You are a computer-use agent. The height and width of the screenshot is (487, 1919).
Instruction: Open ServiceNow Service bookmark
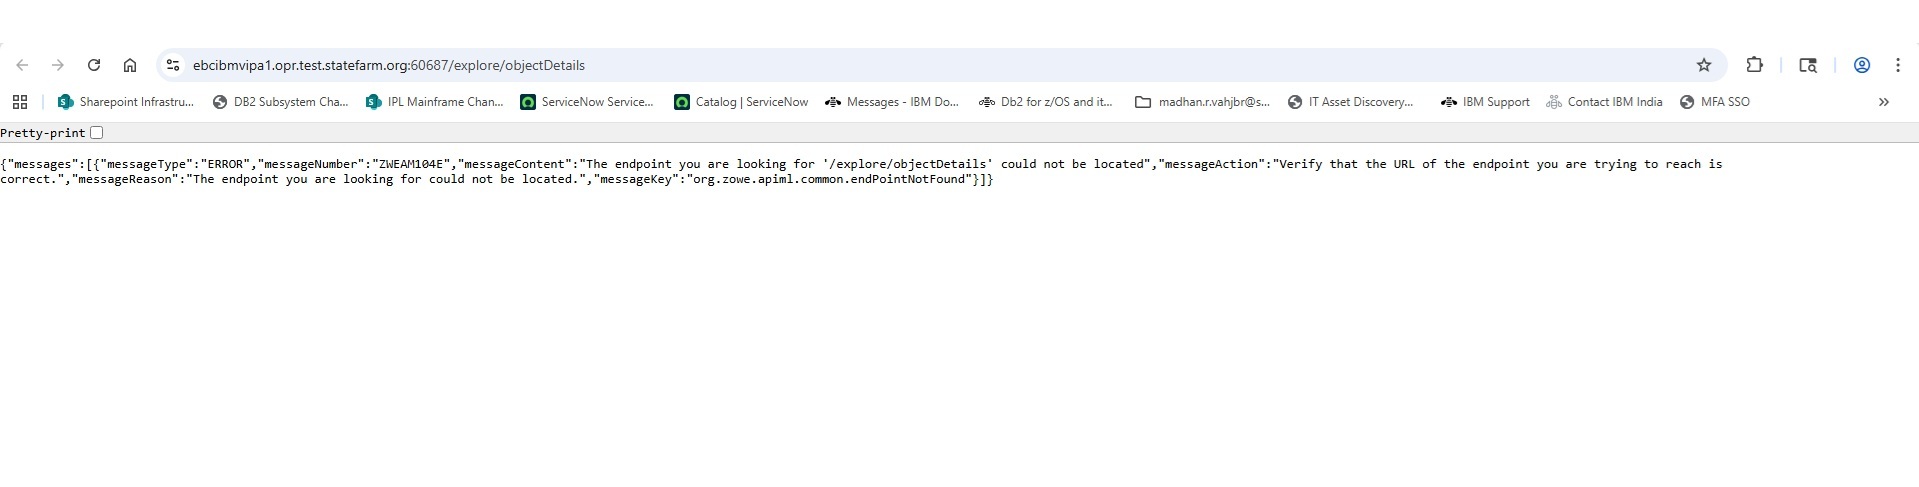587,102
